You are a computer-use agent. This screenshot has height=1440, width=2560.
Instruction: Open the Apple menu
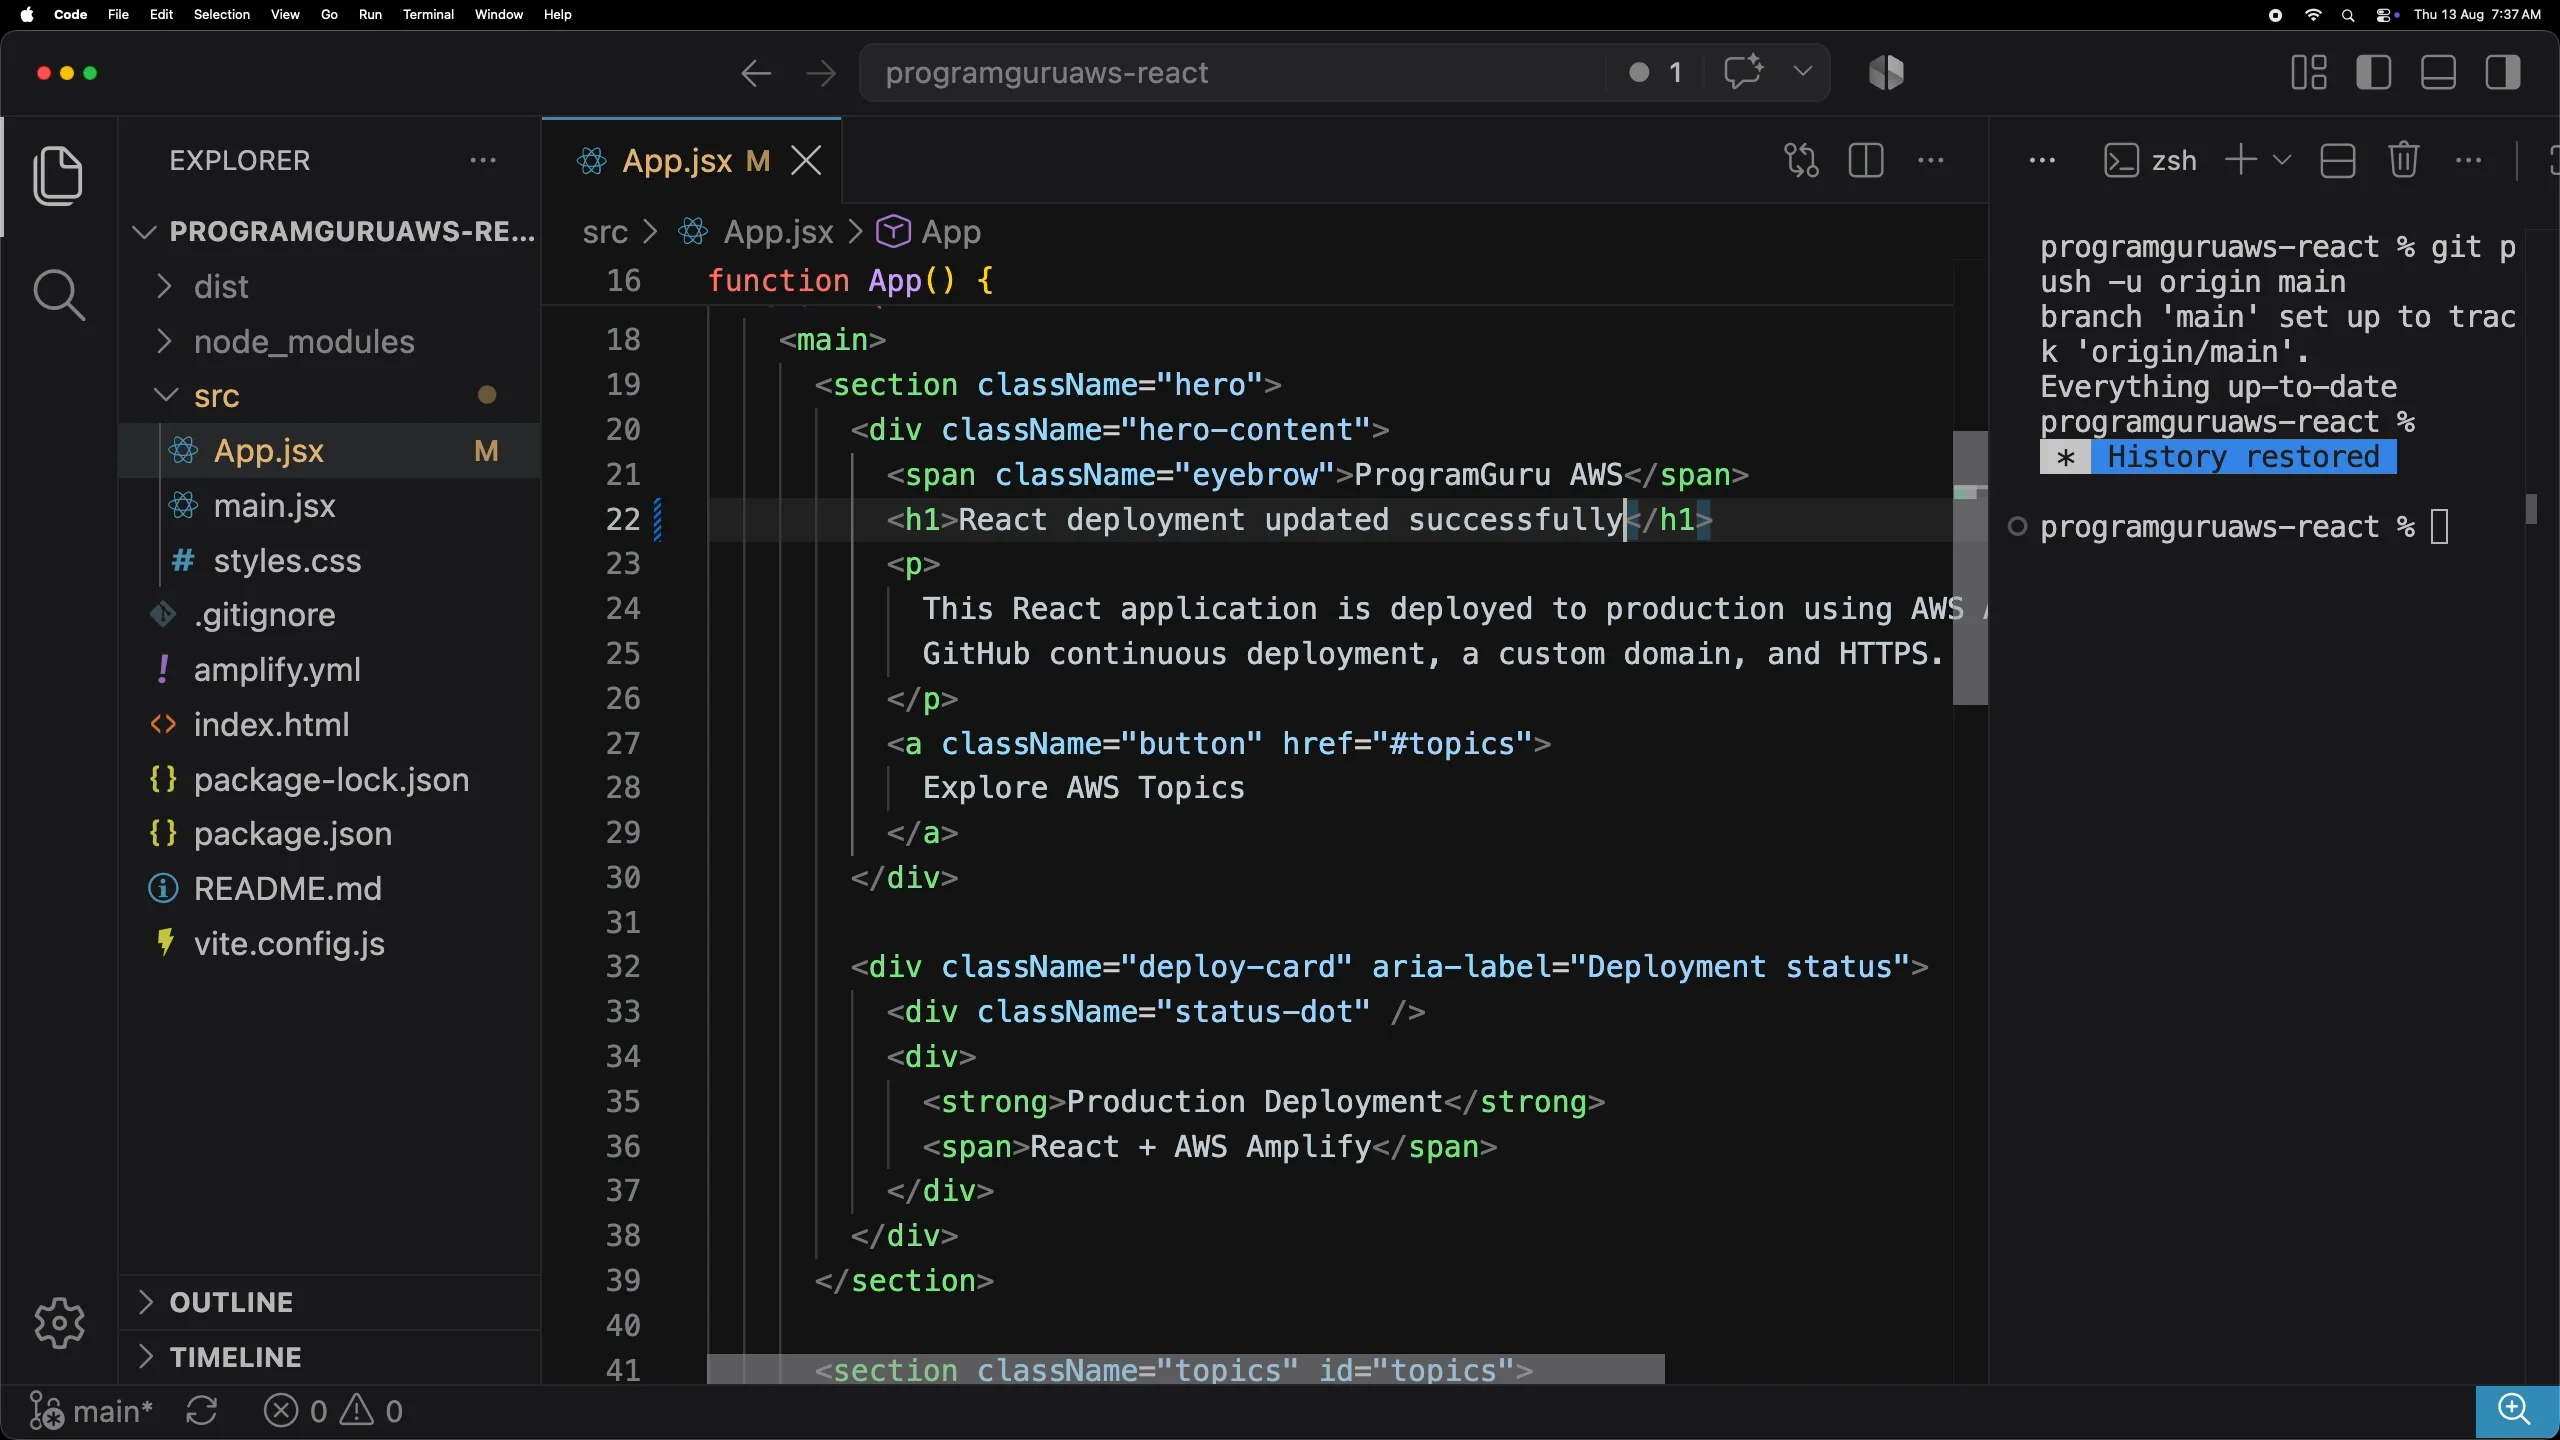(x=27, y=14)
